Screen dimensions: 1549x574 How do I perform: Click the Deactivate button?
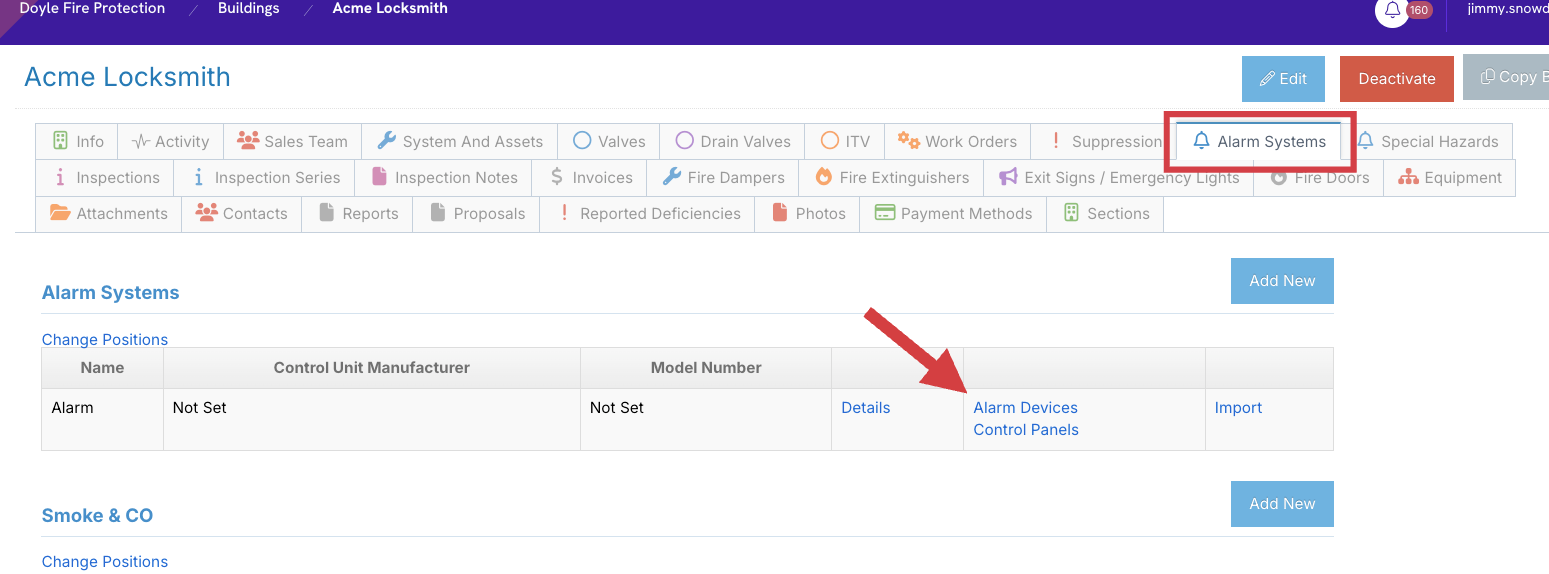click(x=1397, y=78)
